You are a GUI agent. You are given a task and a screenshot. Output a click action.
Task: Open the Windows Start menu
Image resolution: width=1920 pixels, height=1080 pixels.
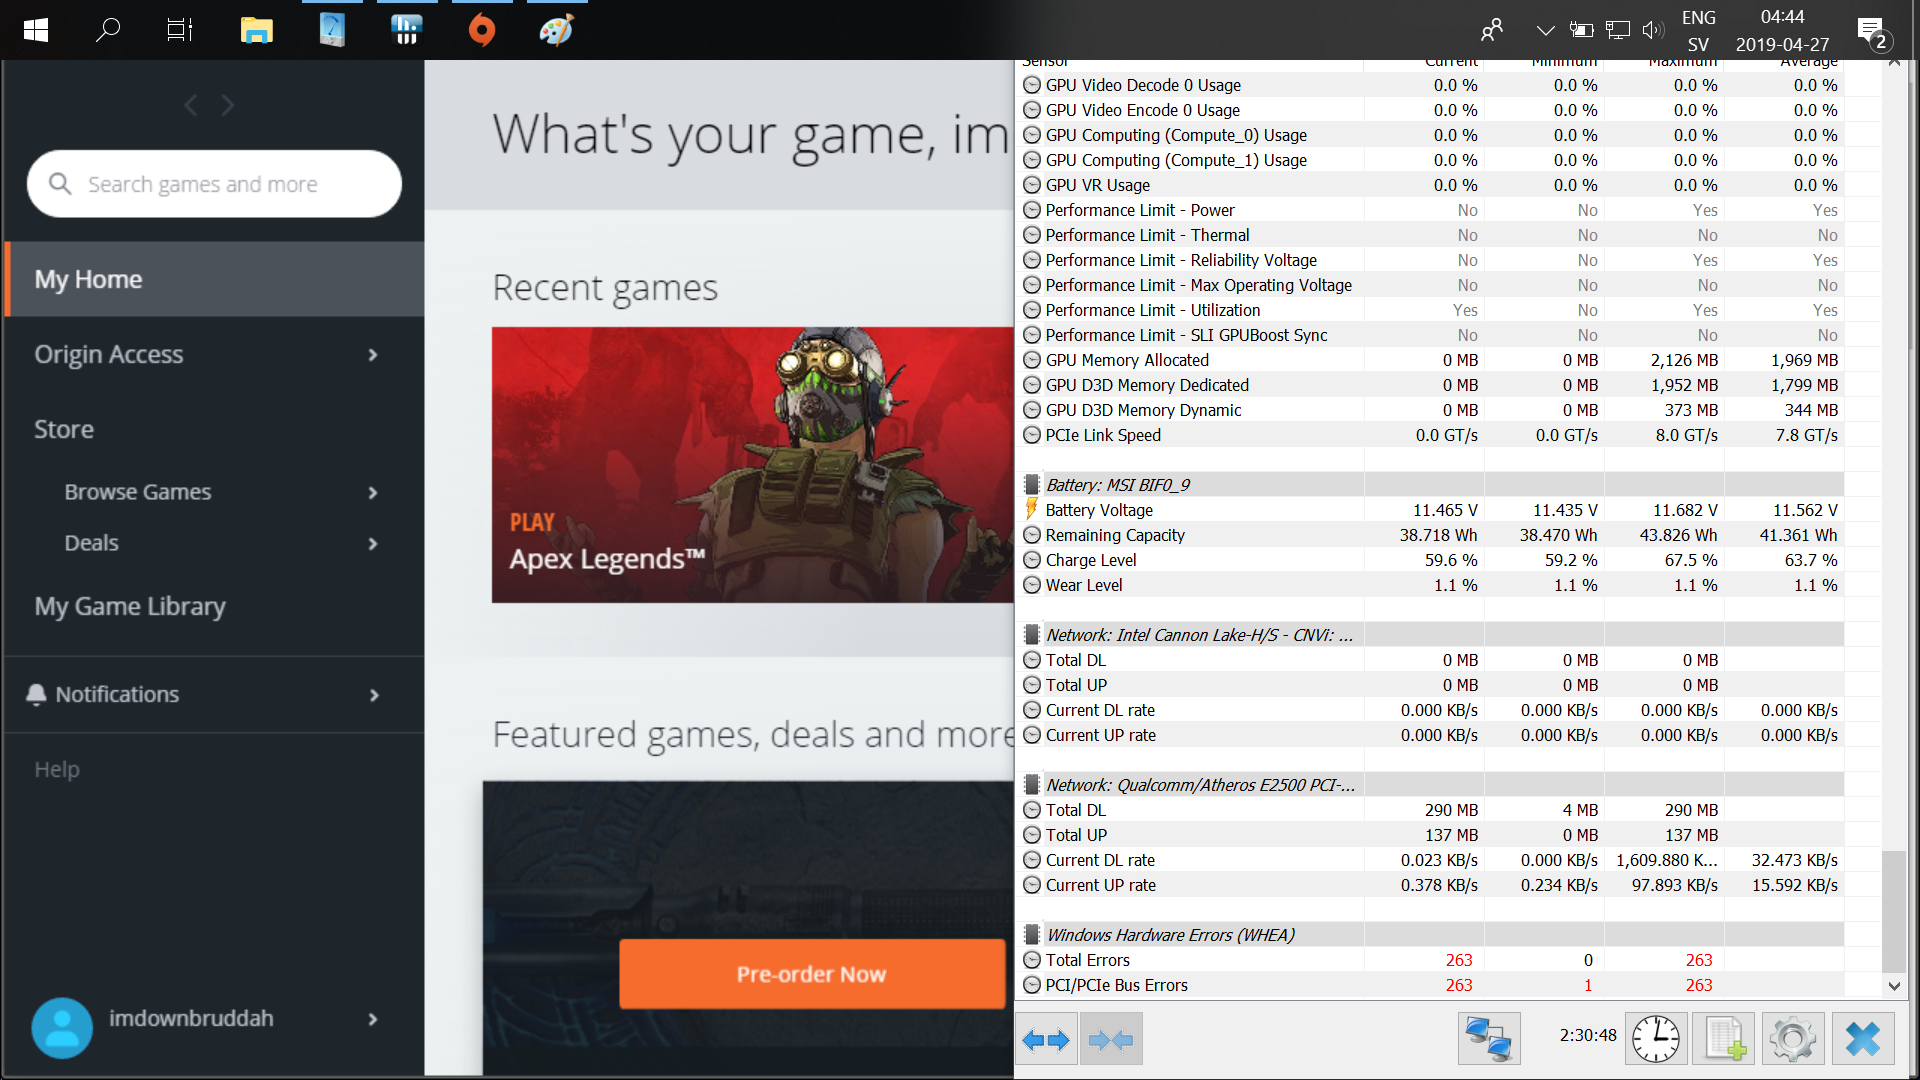coord(36,30)
